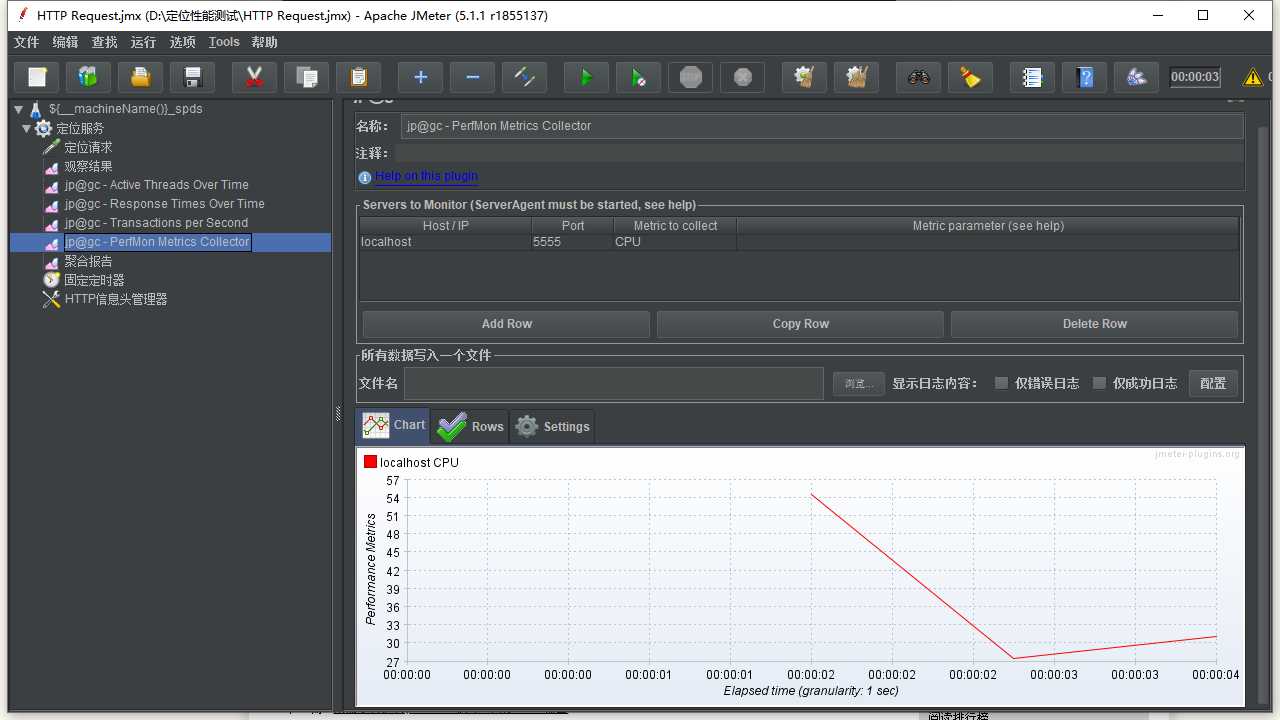The image size is (1280, 720).
Task: Click the yellow warning triangle icon
Action: pos(1252,77)
